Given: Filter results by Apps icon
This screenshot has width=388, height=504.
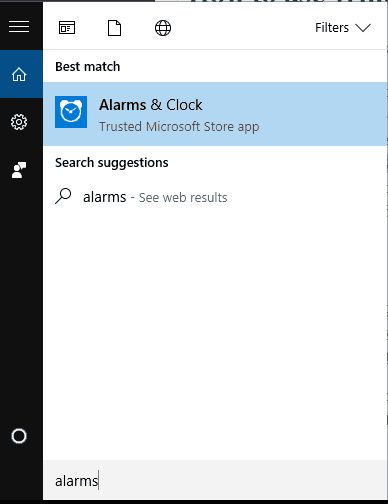Looking at the screenshot, I should tap(67, 28).
